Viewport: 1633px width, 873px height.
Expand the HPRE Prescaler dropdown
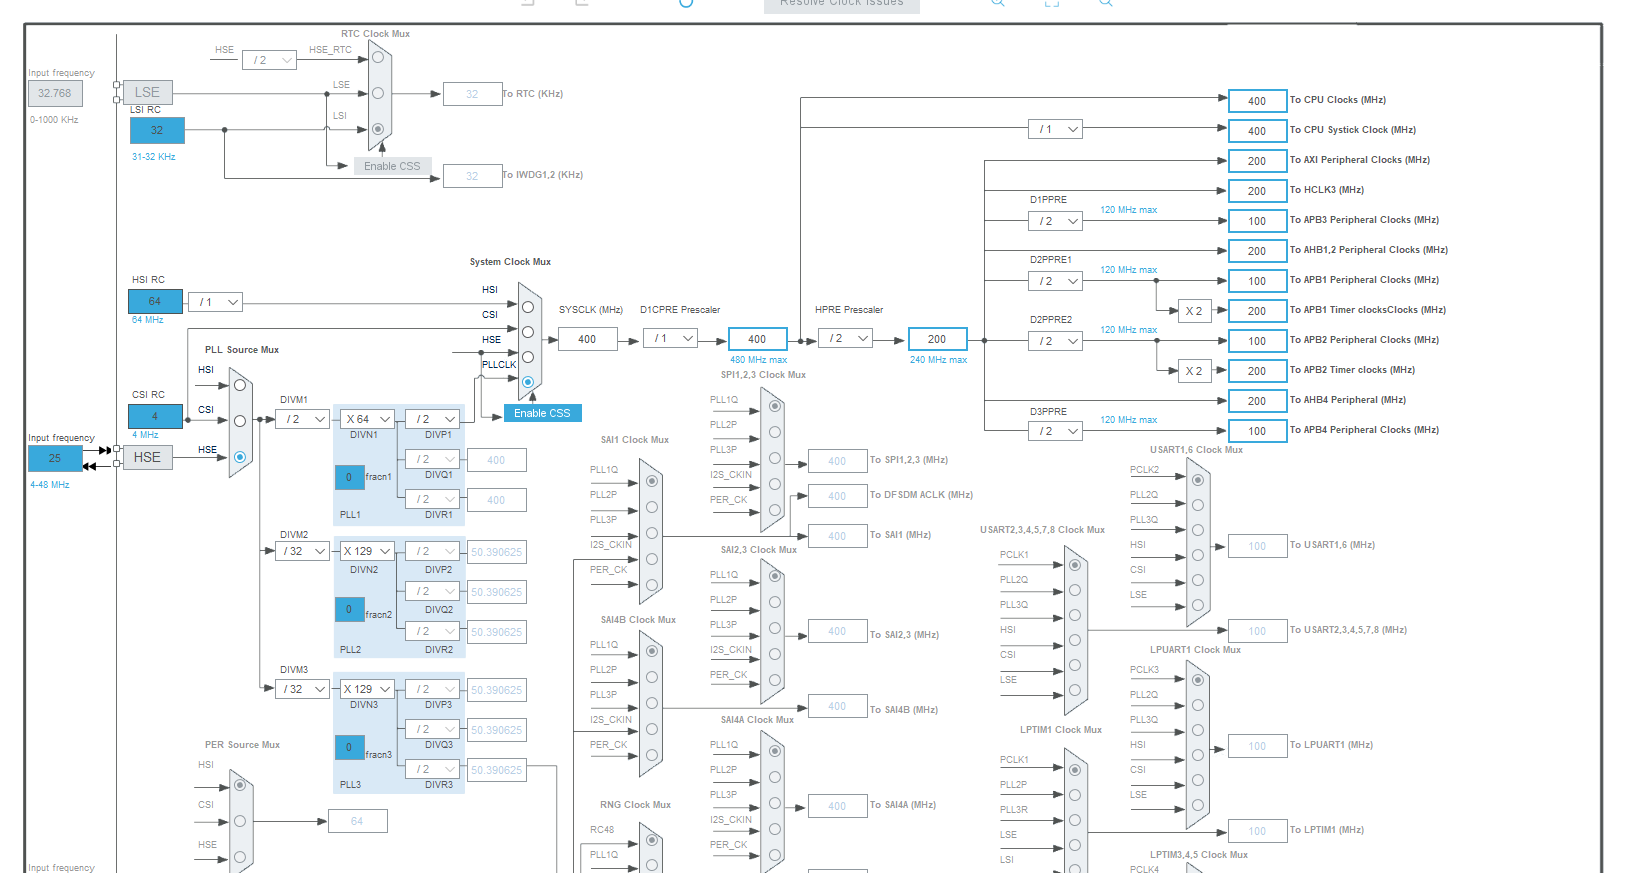845,339
